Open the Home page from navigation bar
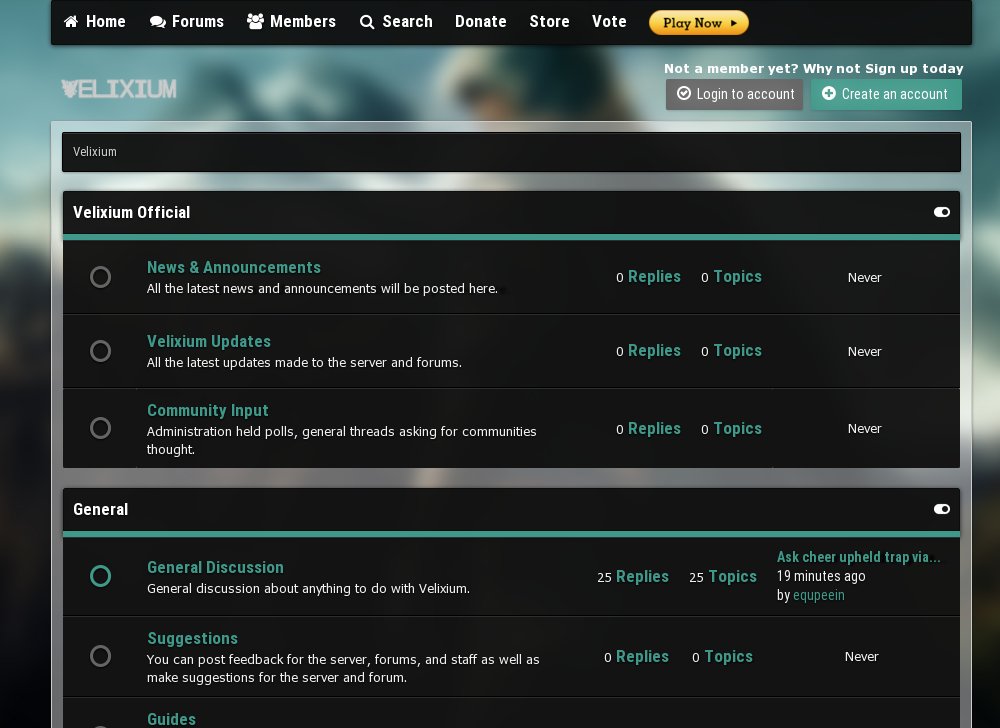 coord(95,21)
